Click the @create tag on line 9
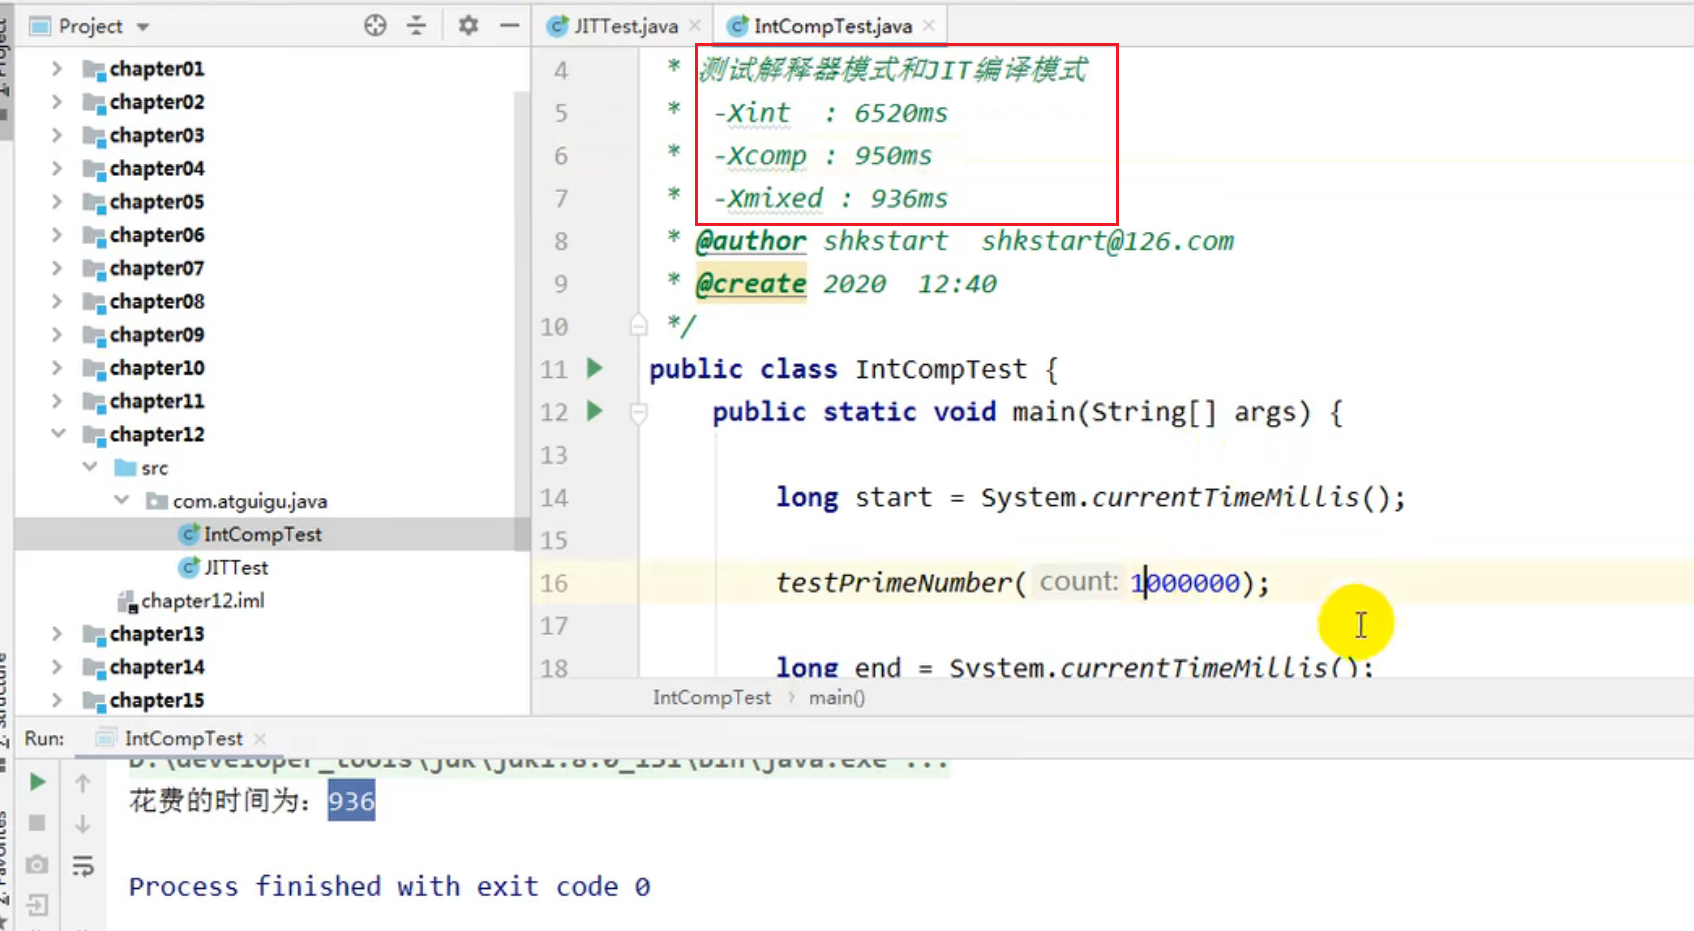Screen dimensions: 1694x931 point(751,284)
